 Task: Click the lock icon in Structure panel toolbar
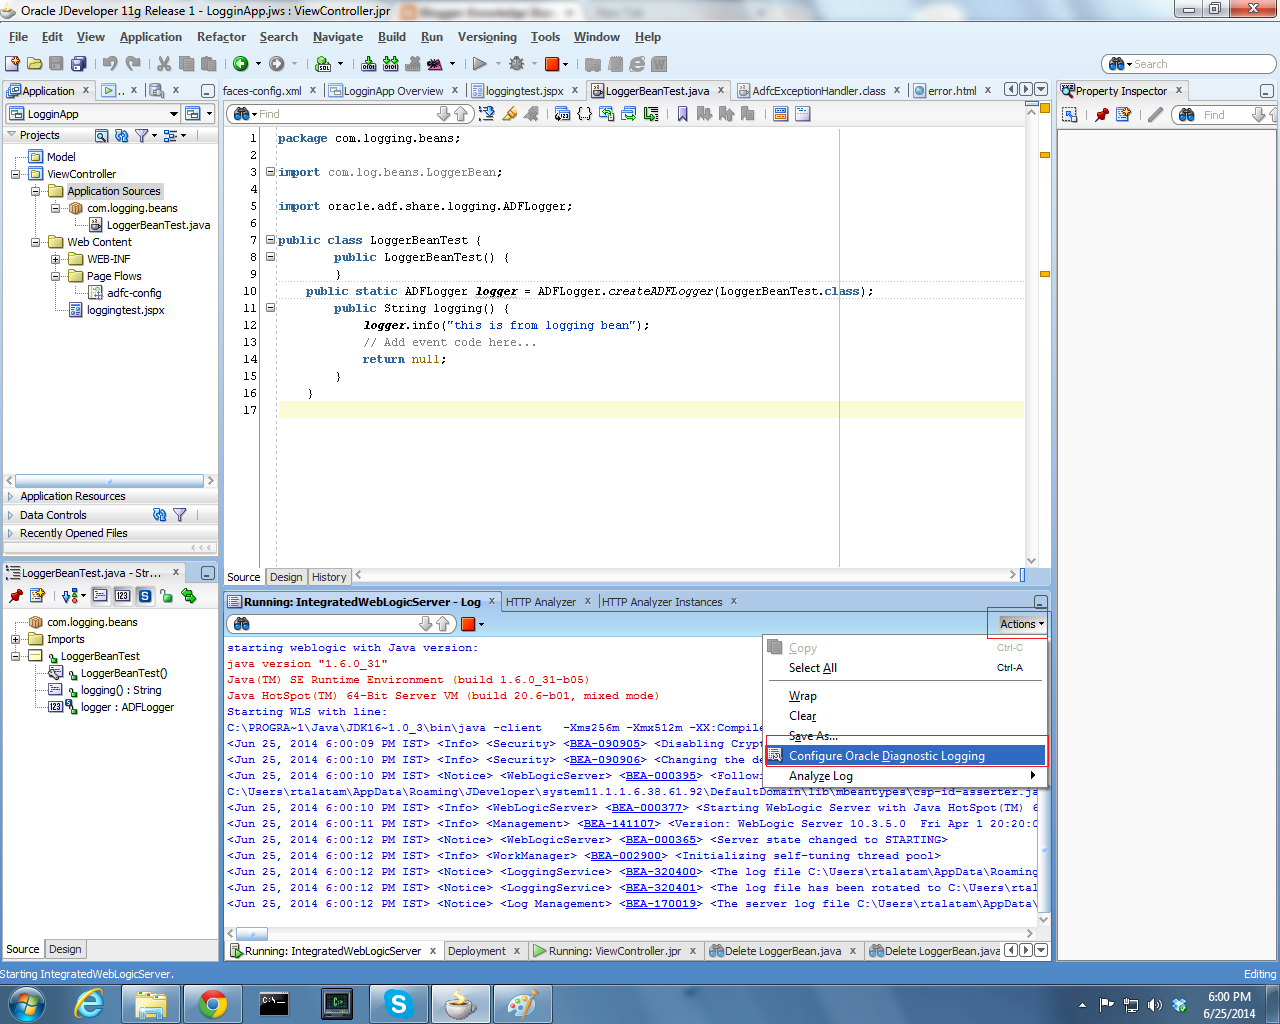pos(166,596)
